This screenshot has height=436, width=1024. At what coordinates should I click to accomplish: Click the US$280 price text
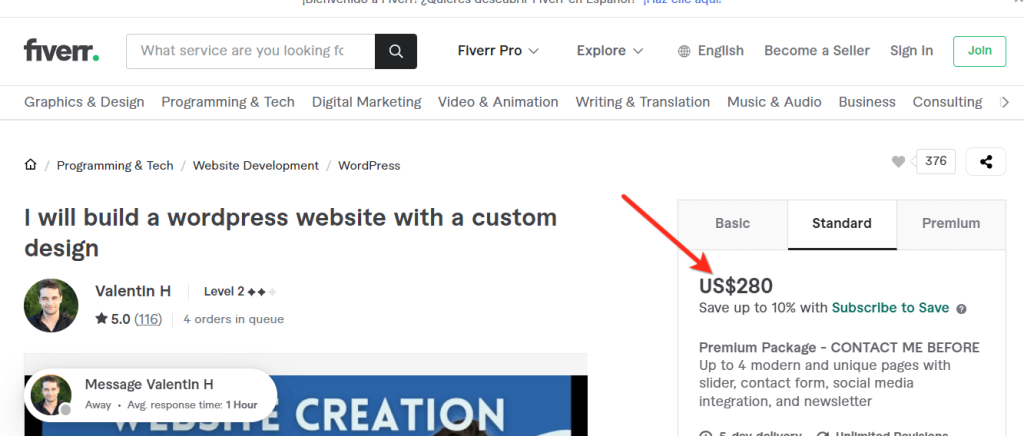tap(736, 286)
